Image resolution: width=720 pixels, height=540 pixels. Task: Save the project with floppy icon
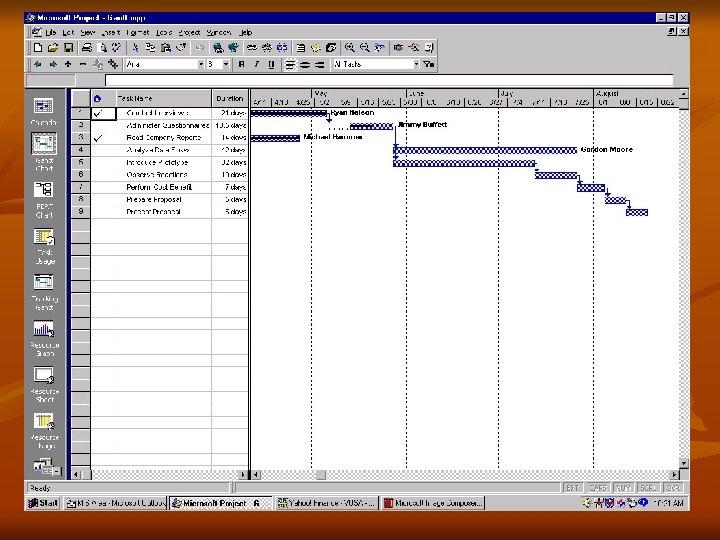coord(68,48)
